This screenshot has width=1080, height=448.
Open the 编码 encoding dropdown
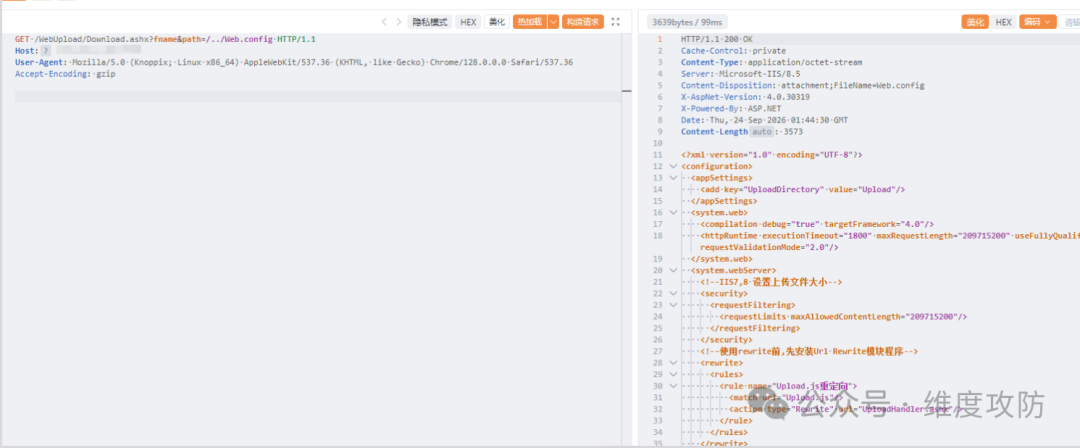[x=1037, y=22]
